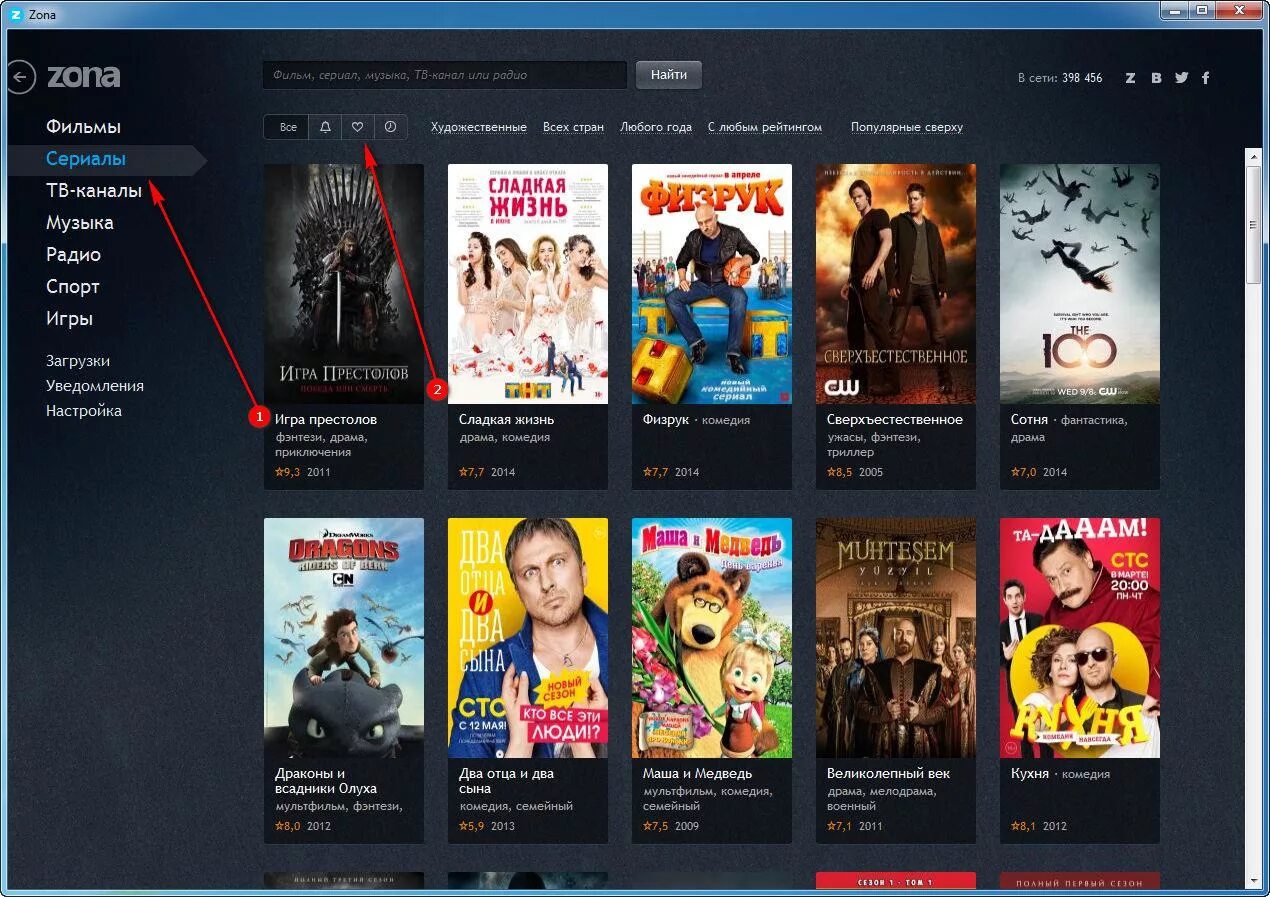
Task: Click the 9,3 rating of Игра престолов
Action: click(x=288, y=472)
